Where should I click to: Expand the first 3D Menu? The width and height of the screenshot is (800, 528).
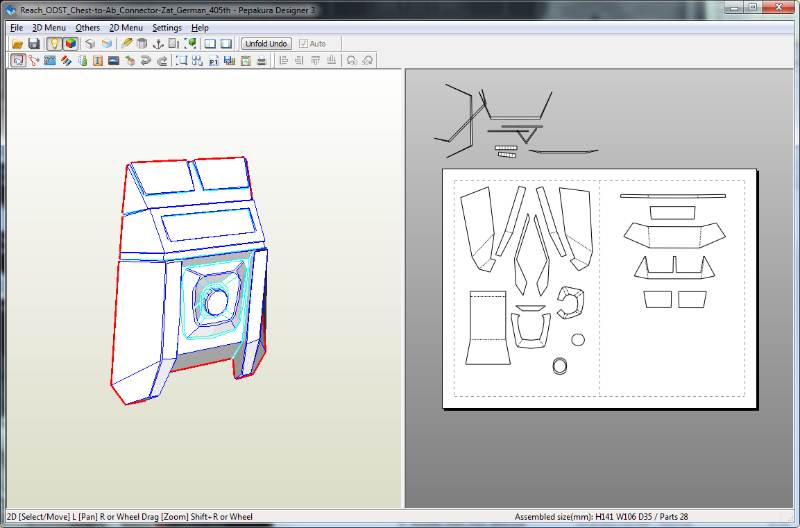[49, 28]
